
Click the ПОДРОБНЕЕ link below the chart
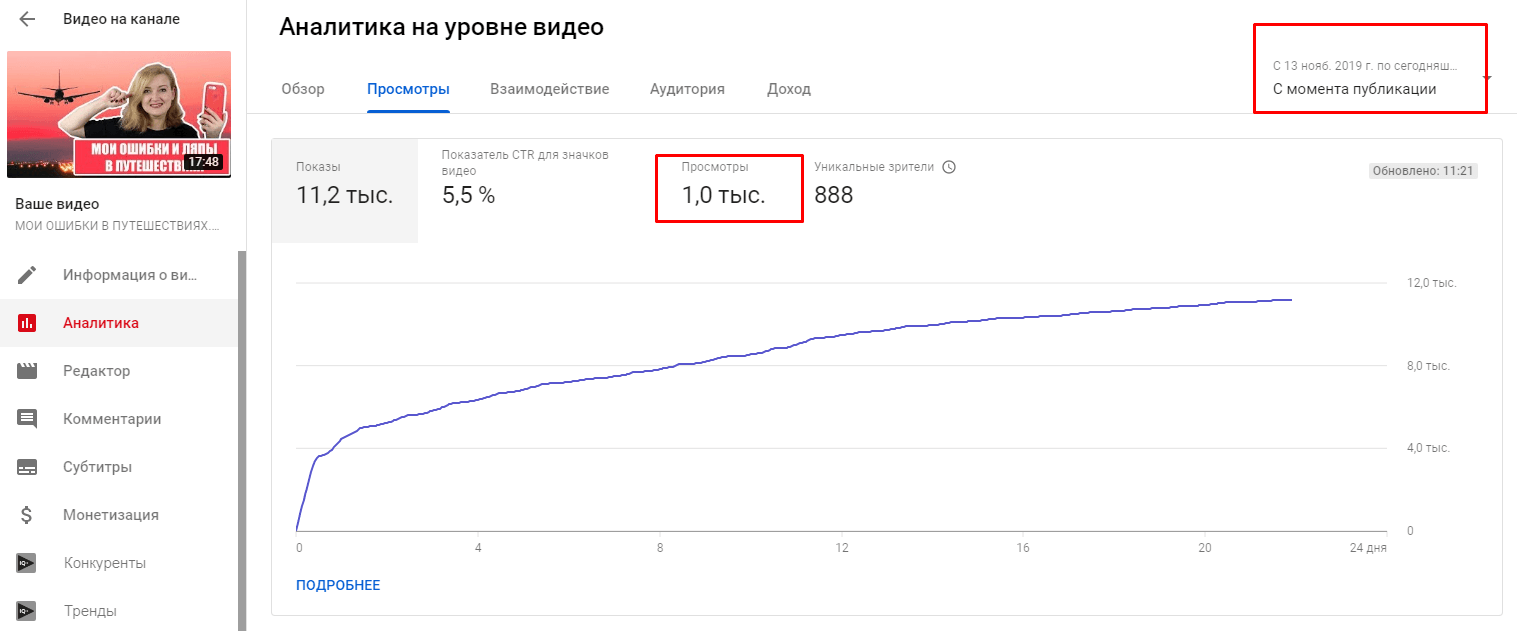tap(338, 585)
